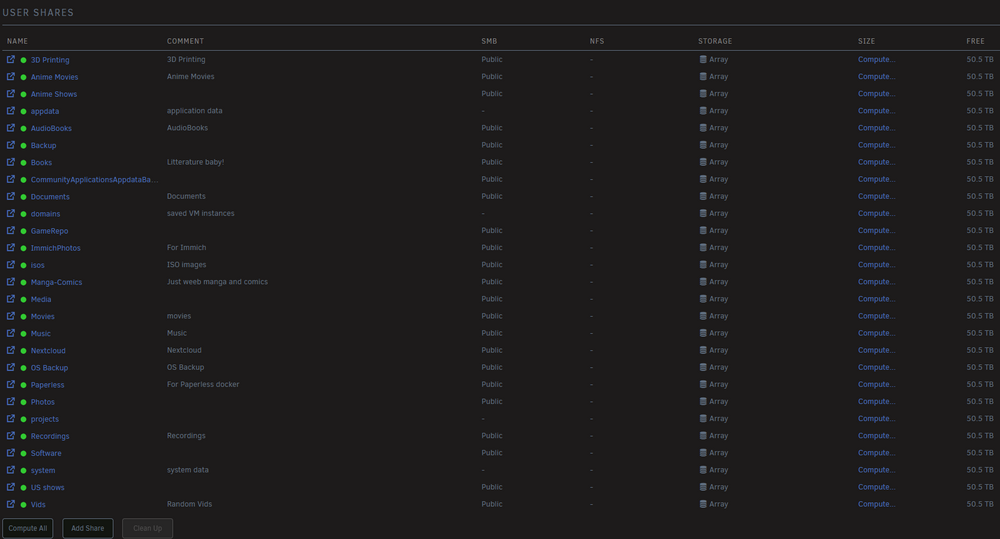The image size is (1000, 539).
Task: Open the Manga-Comics share link
Action: pyautogui.click(x=56, y=283)
